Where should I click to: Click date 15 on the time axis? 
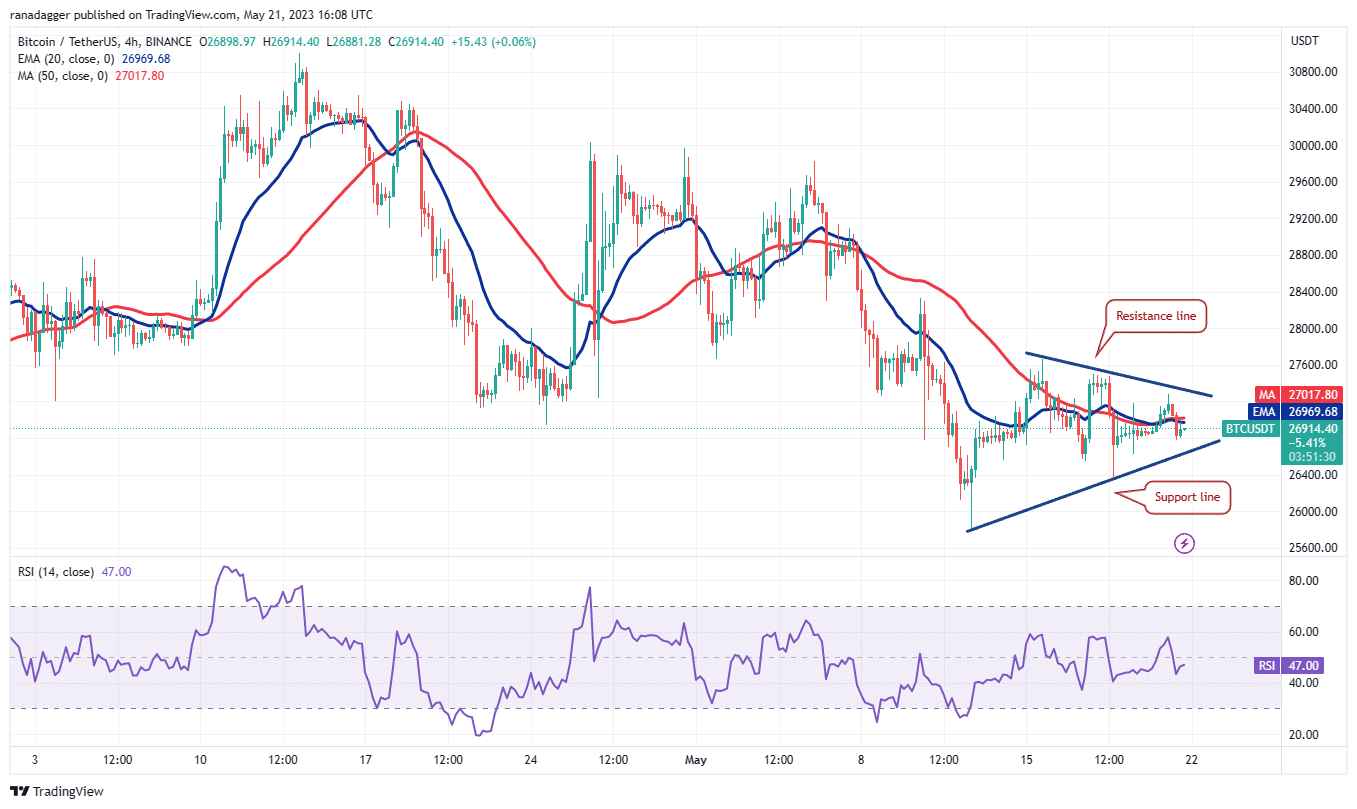pyautogui.click(x=1025, y=760)
